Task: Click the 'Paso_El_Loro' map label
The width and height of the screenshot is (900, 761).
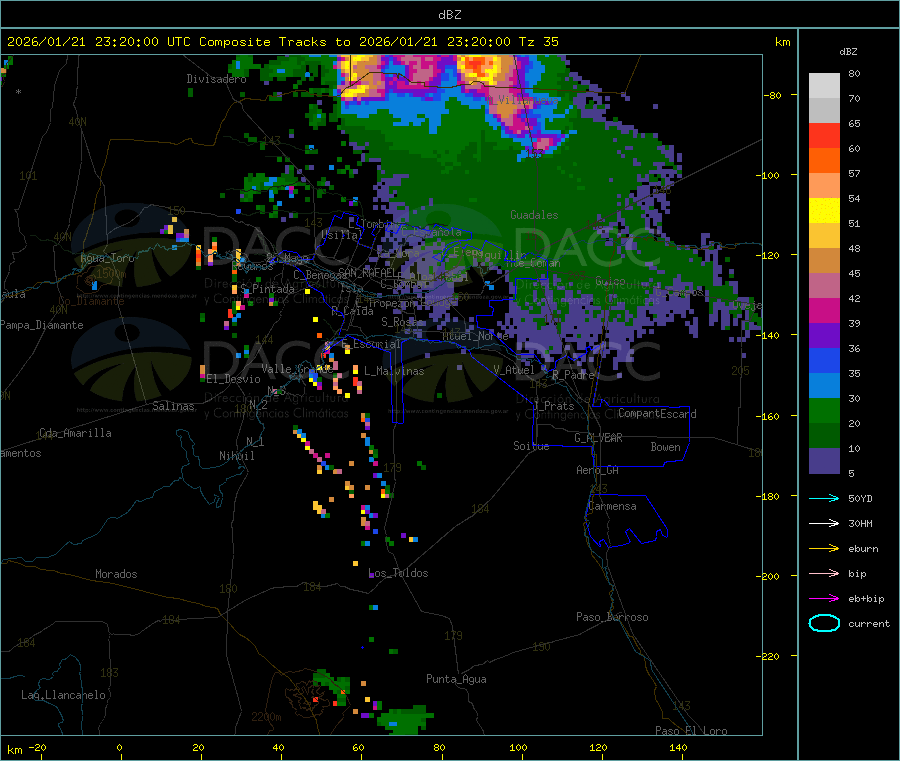Action: (691, 731)
